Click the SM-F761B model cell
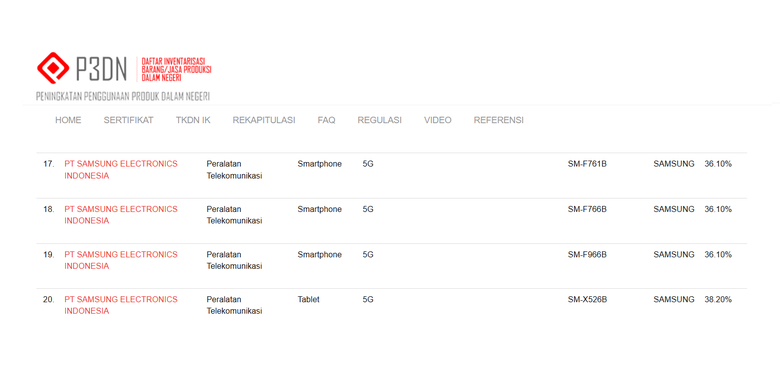Screen dimensions: 780x390 click(587, 164)
